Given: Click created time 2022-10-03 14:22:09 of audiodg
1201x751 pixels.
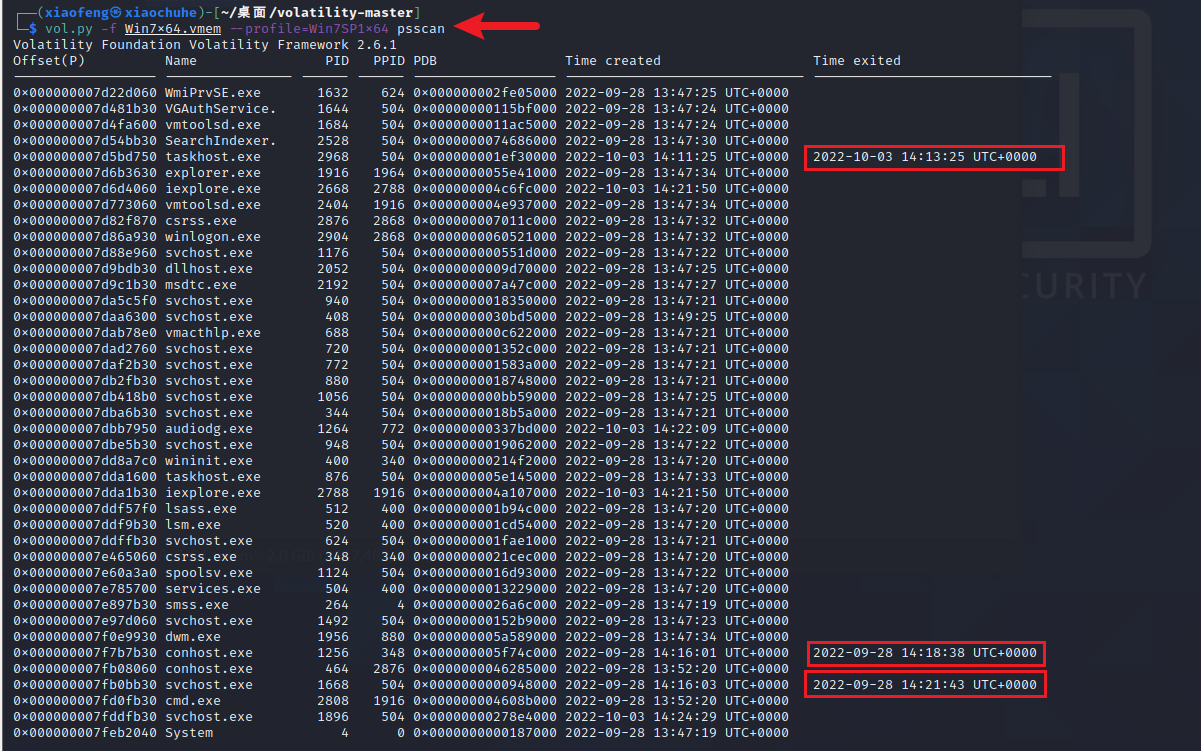Looking at the screenshot, I should click(x=677, y=429).
